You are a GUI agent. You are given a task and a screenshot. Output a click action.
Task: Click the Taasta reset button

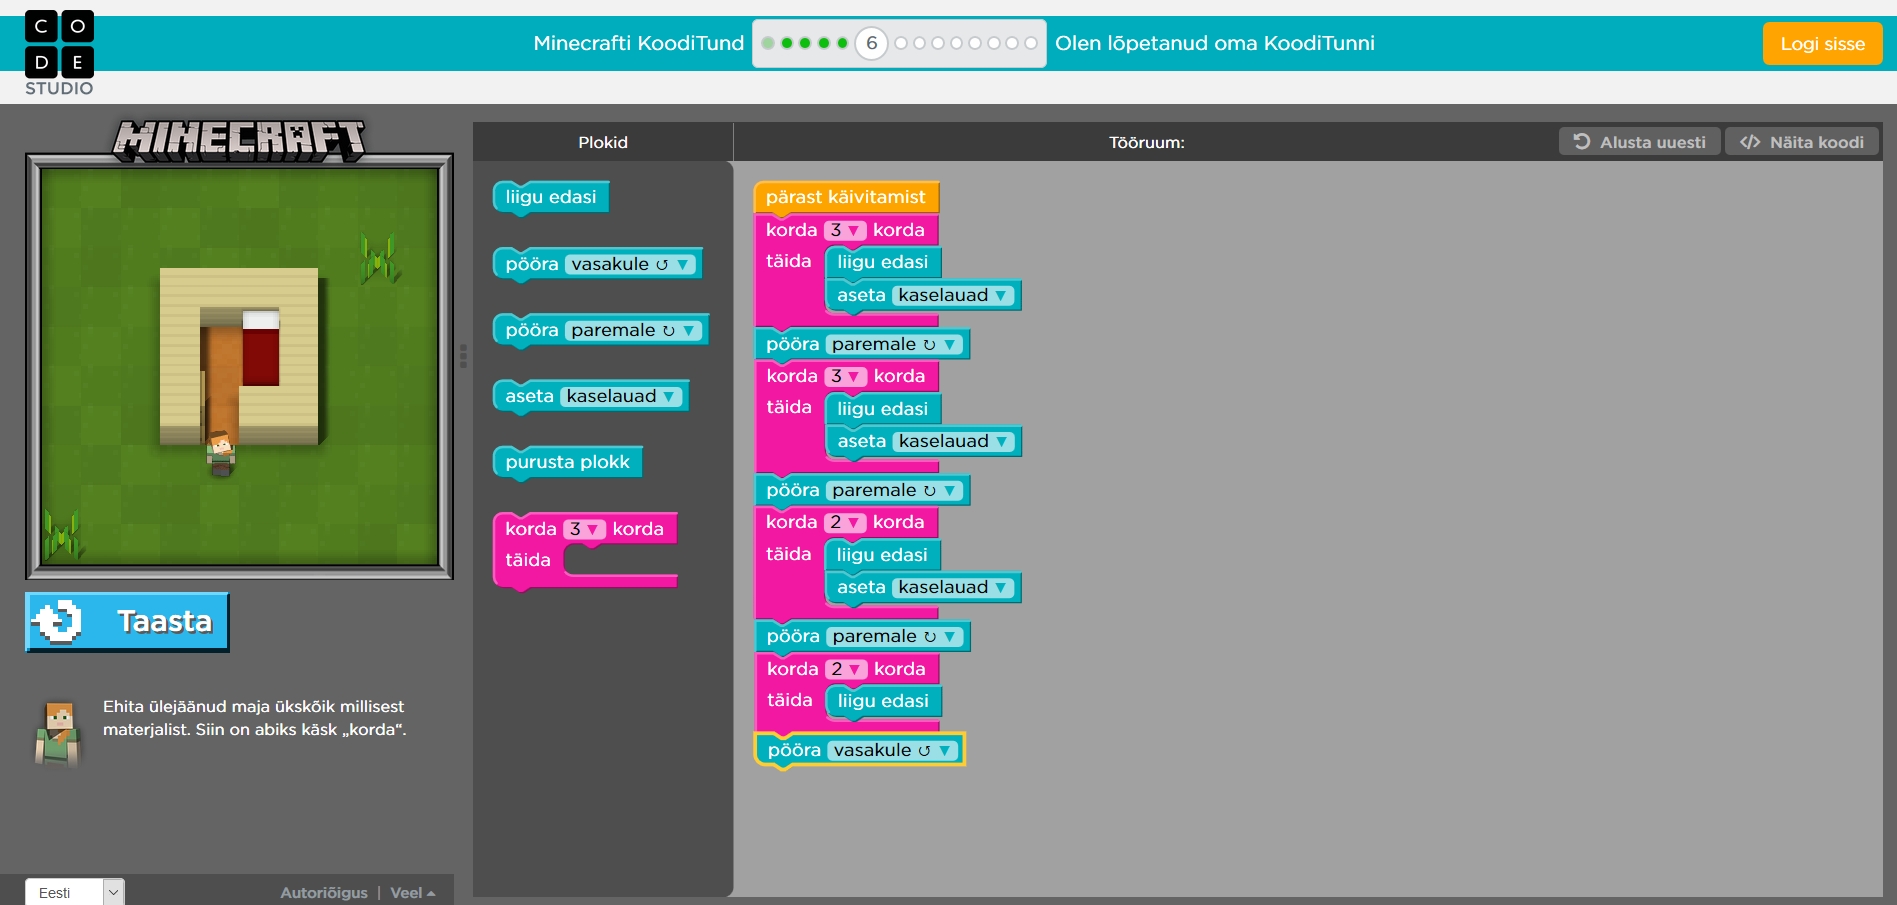pos(127,622)
